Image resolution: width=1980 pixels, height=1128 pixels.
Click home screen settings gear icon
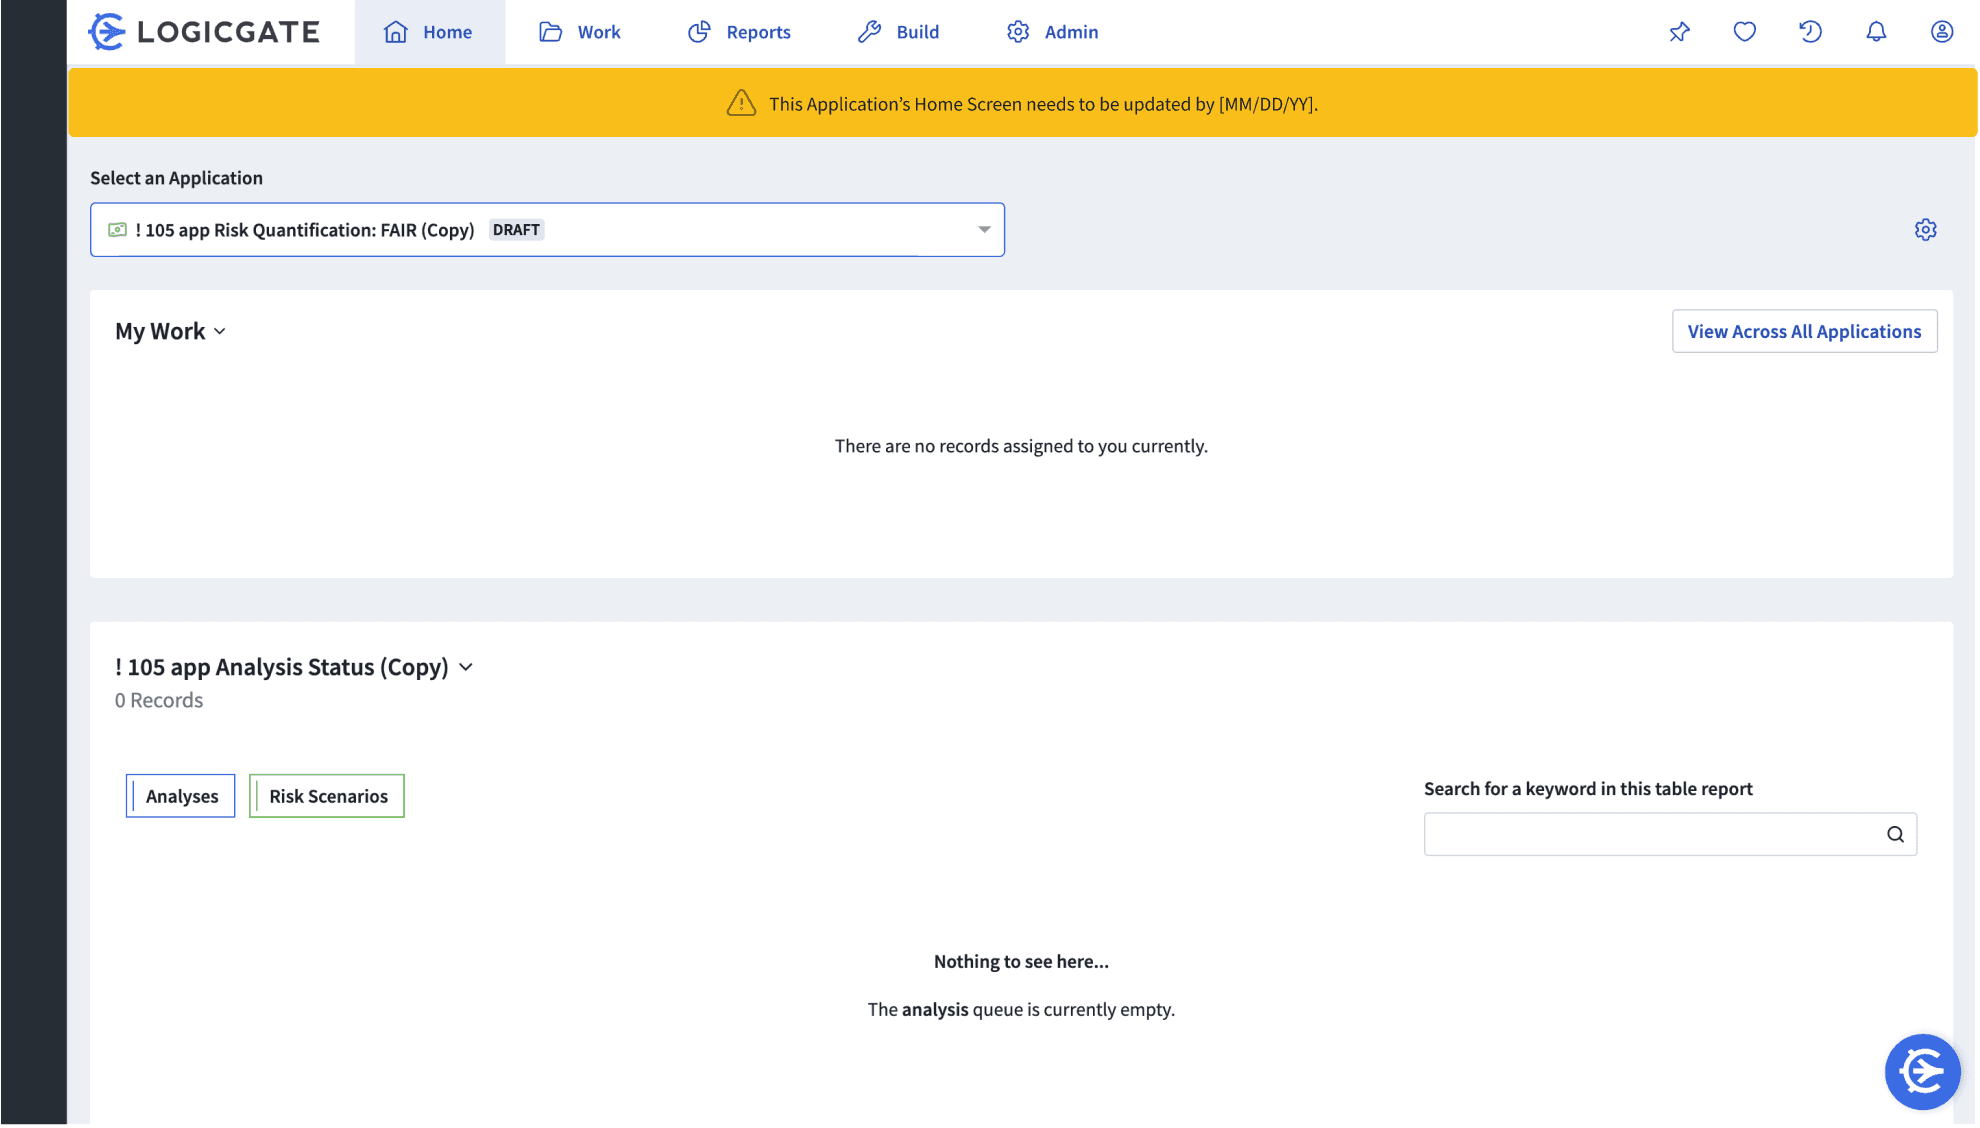1925,230
